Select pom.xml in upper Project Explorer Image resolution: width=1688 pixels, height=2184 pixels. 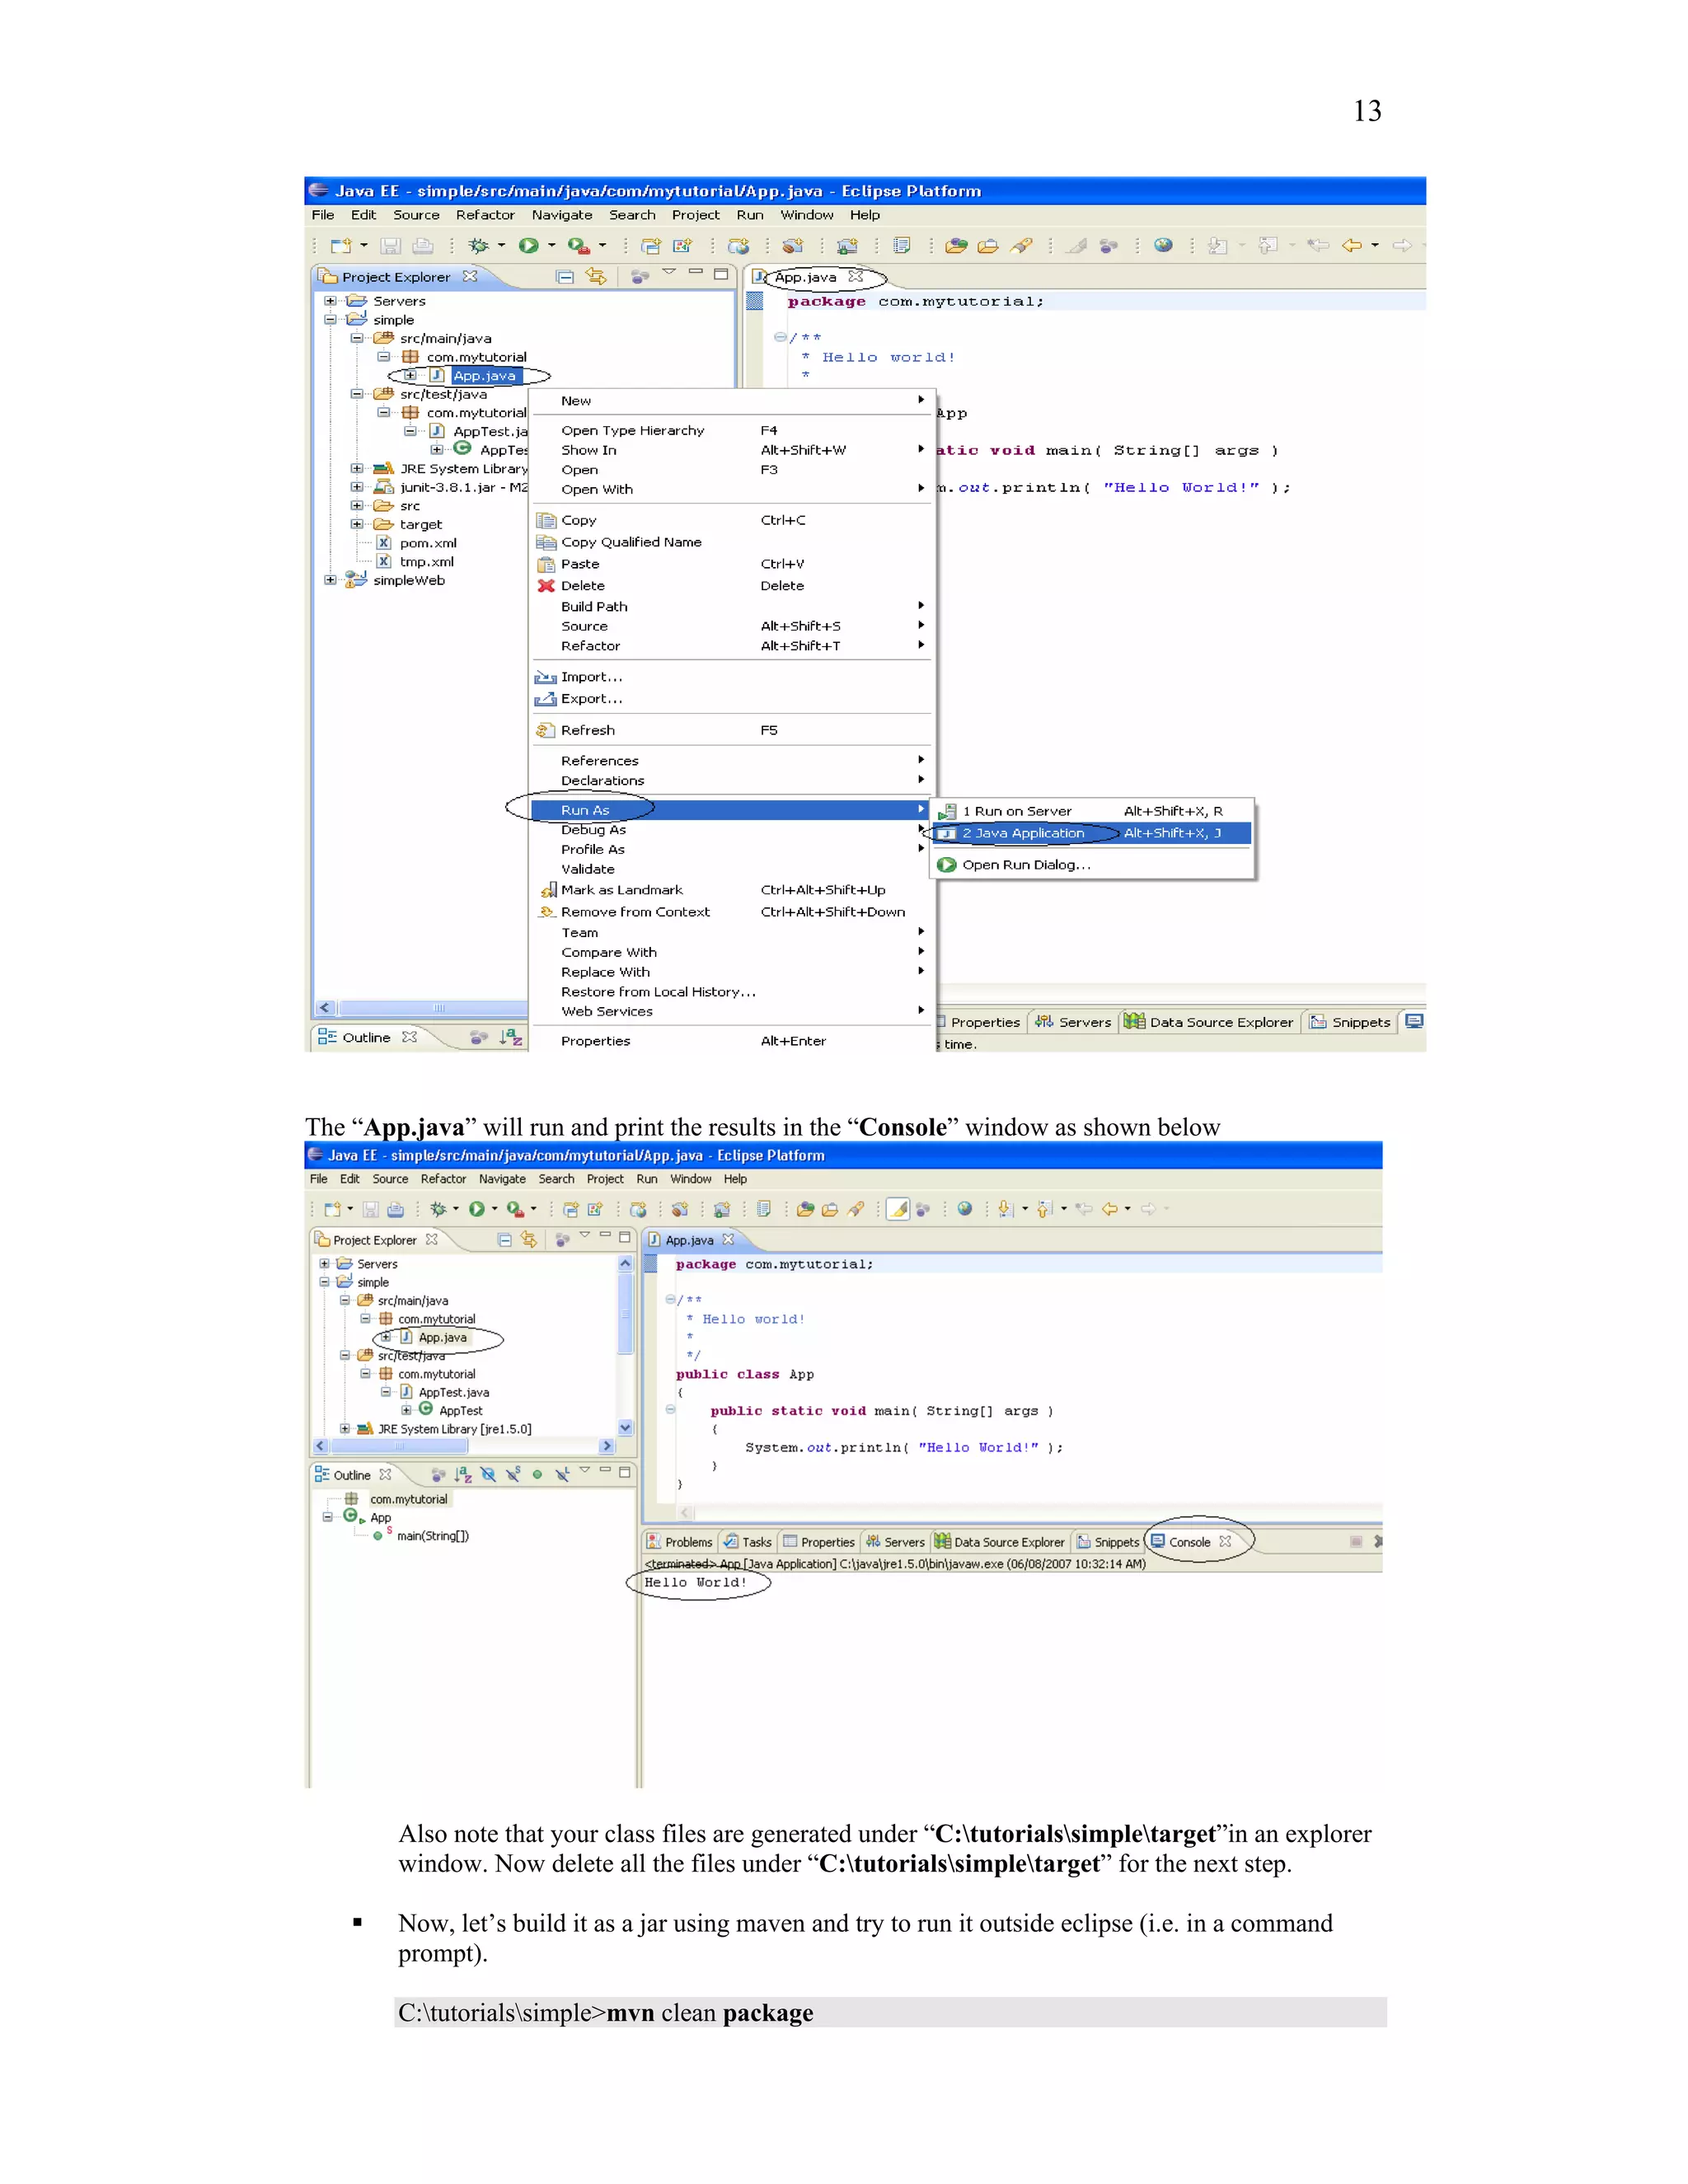click(x=428, y=543)
